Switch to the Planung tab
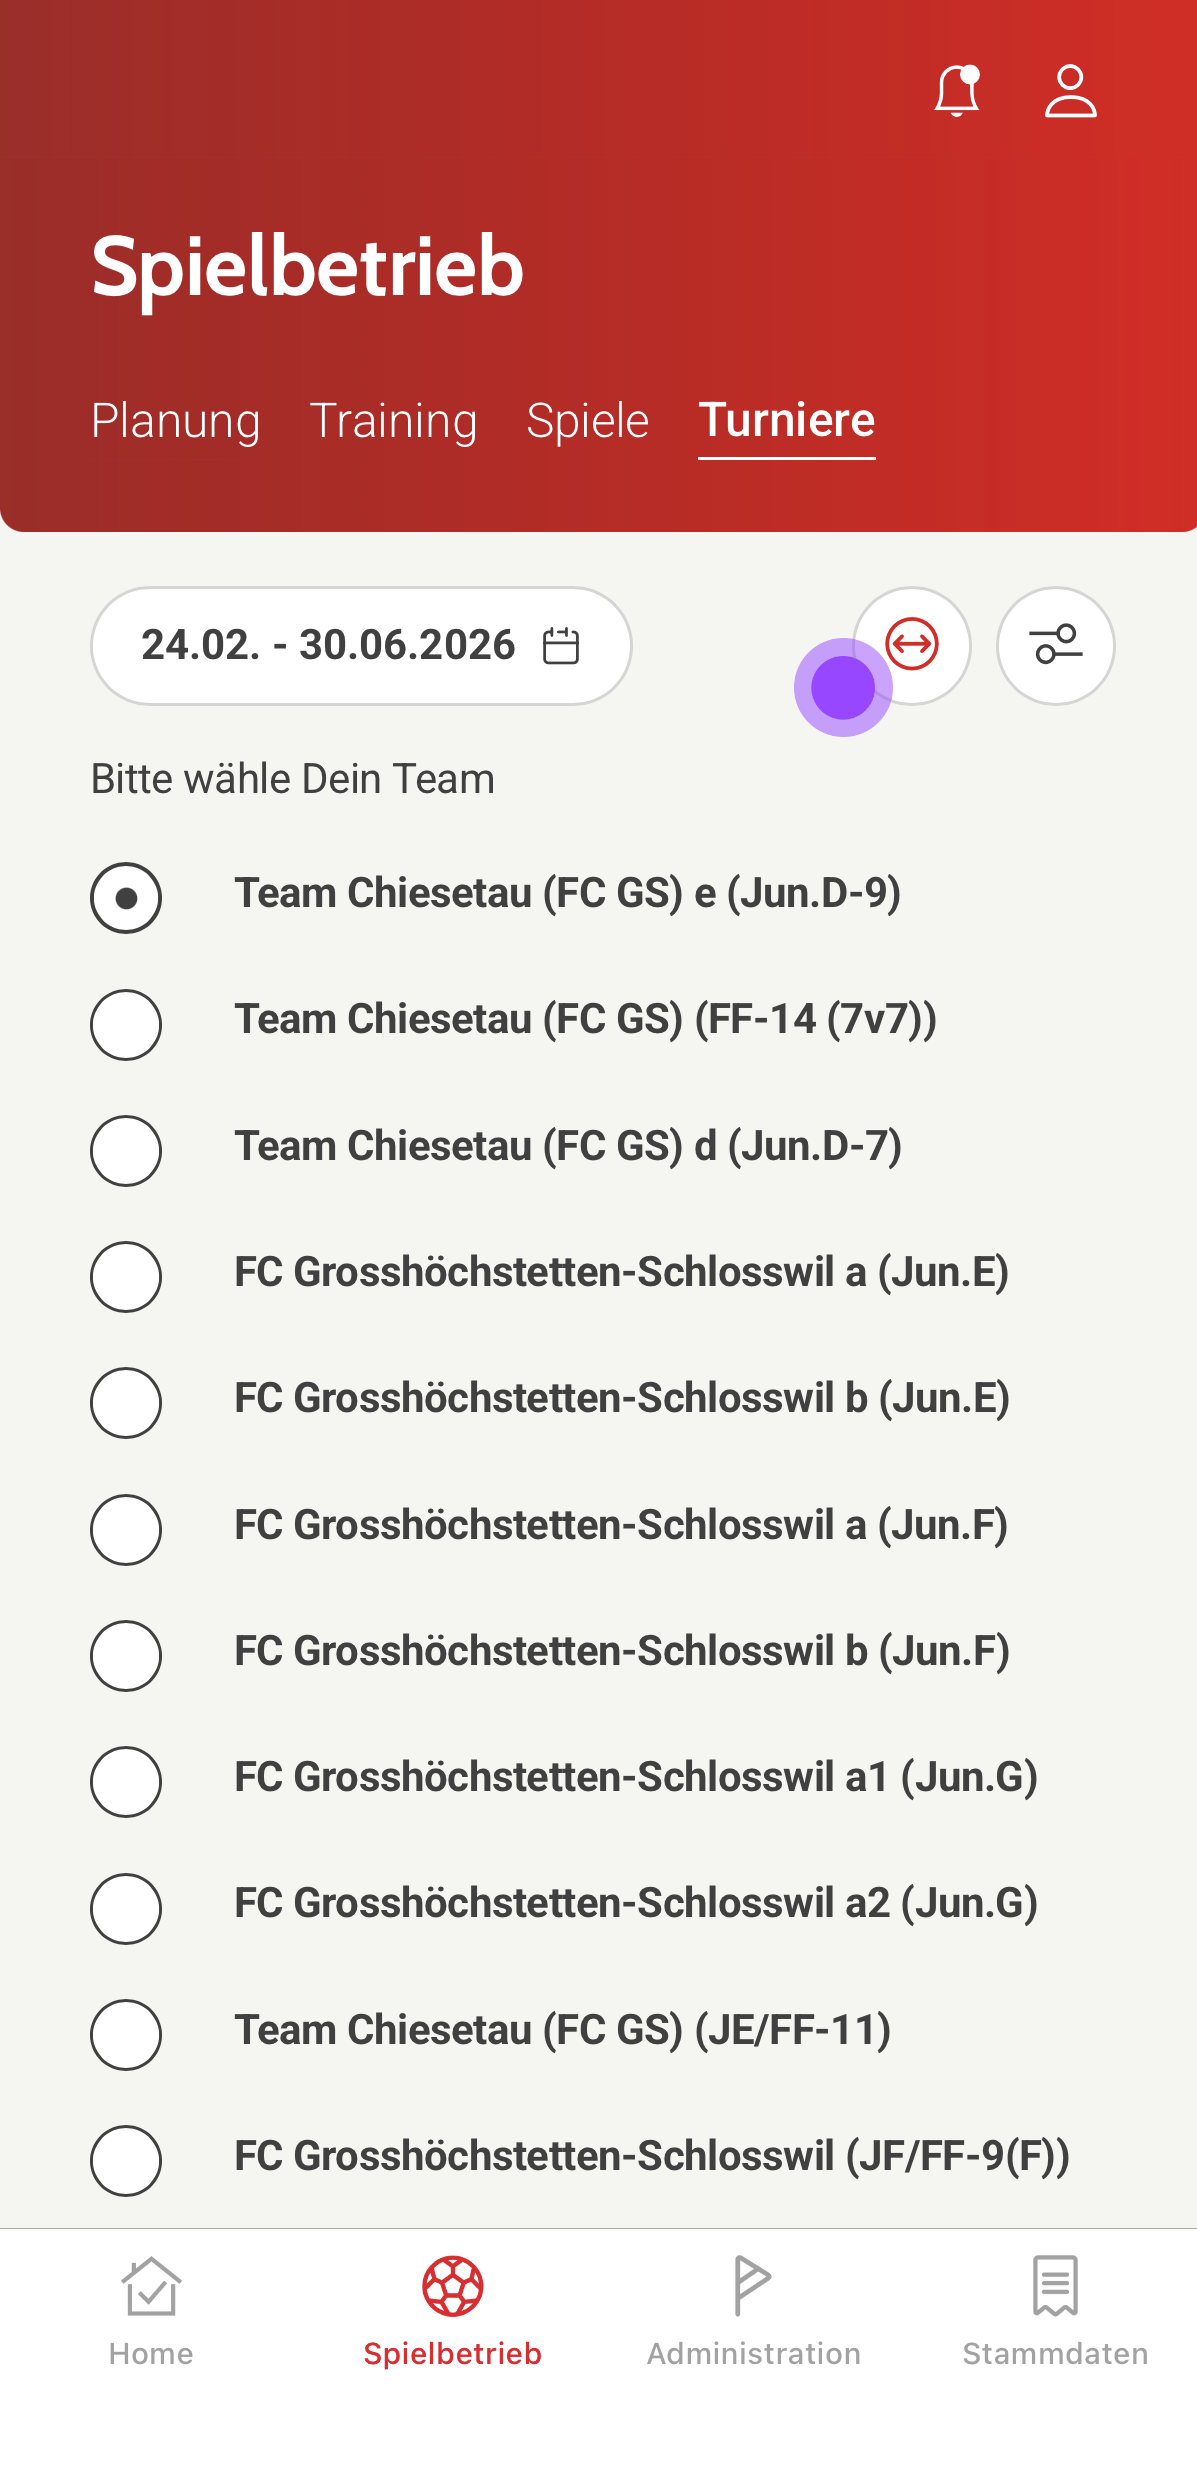Viewport: 1197px width, 2478px height. click(176, 421)
